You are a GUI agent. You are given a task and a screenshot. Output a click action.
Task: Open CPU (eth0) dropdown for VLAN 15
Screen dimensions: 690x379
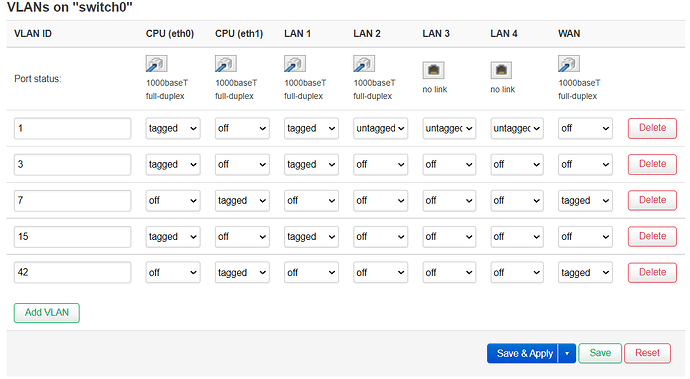tap(173, 237)
